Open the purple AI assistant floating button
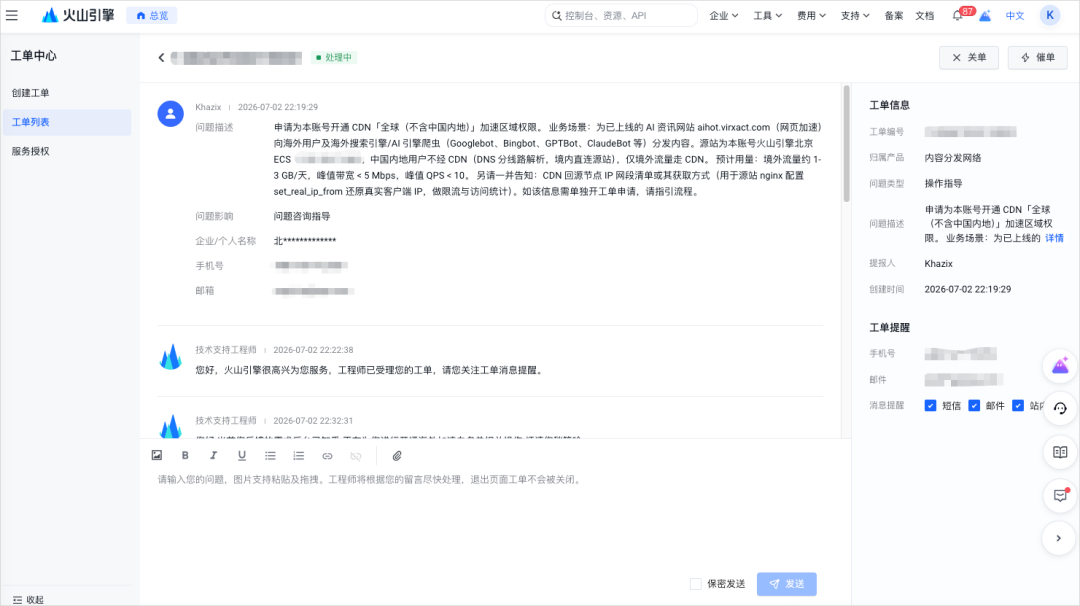This screenshot has width=1080, height=606. pos(1060,366)
